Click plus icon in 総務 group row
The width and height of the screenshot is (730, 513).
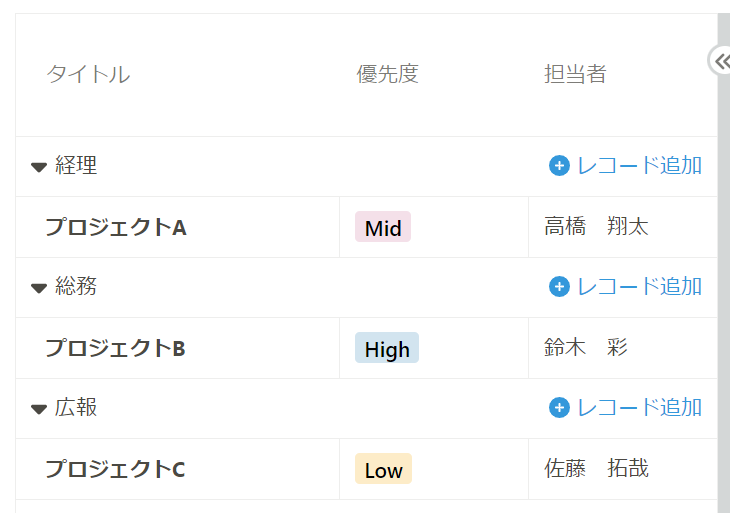click(x=559, y=287)
